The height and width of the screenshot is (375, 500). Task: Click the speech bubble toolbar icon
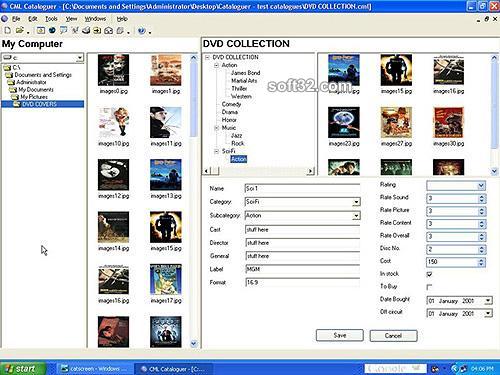coord(63,30)
